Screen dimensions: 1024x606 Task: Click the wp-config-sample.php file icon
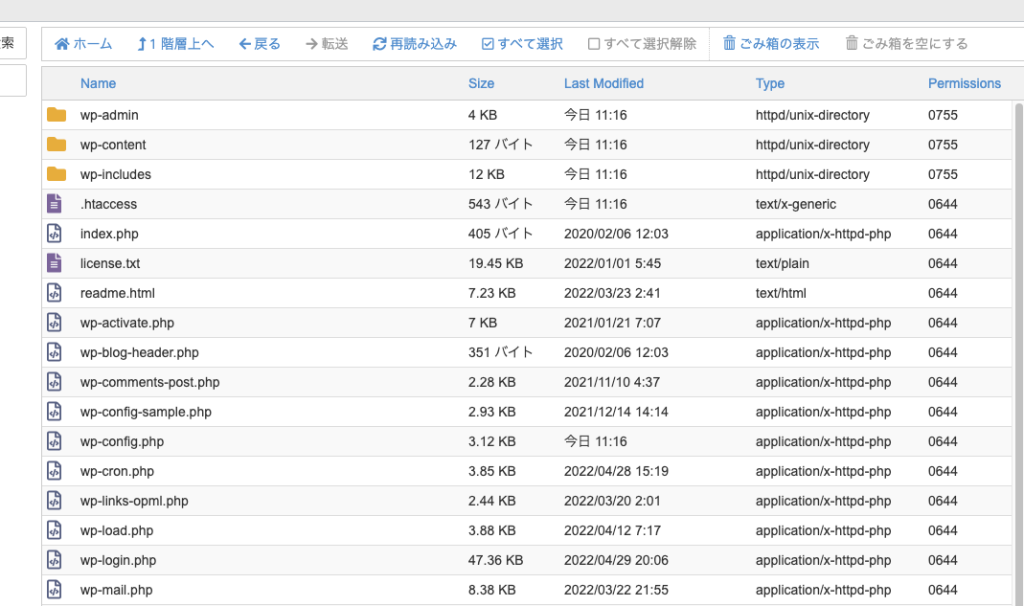pyautogui.click(x=54, y=412)
